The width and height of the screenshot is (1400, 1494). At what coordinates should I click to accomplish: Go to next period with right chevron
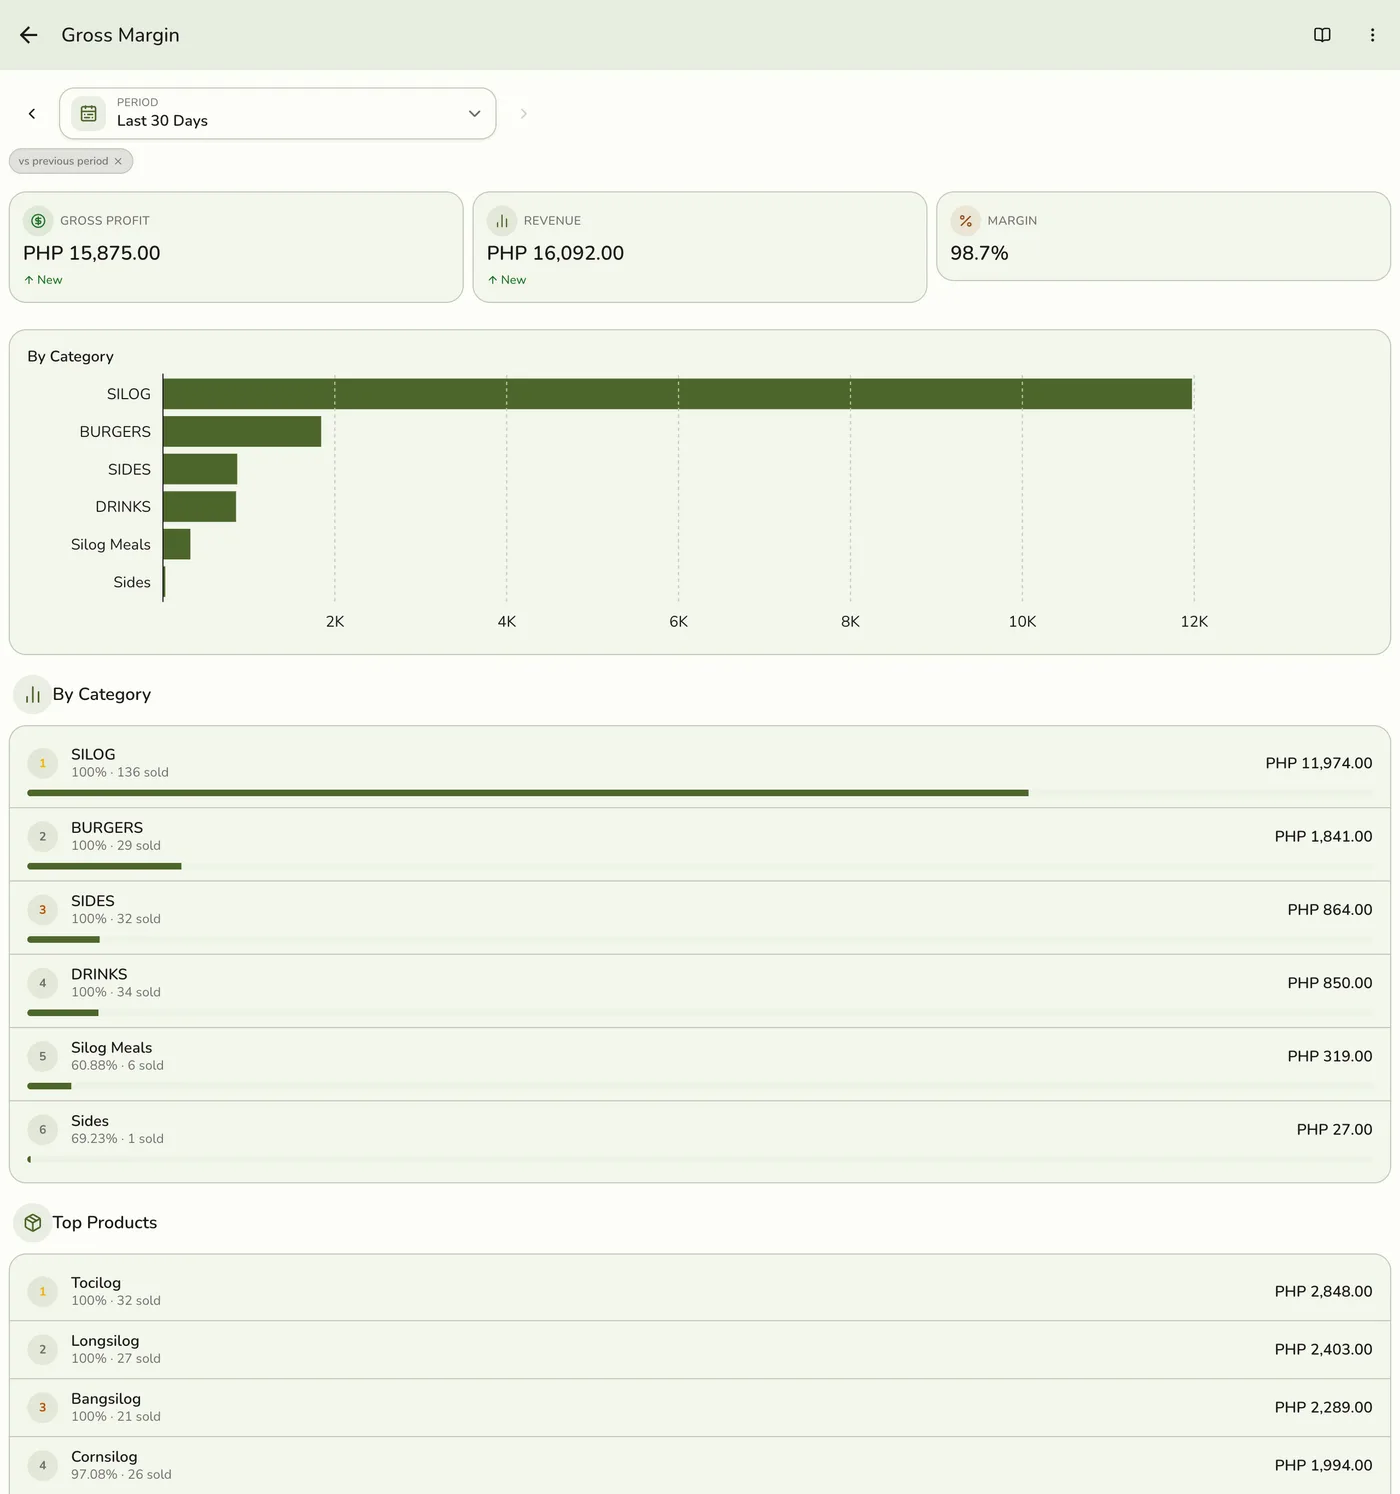tap(523, 114)
